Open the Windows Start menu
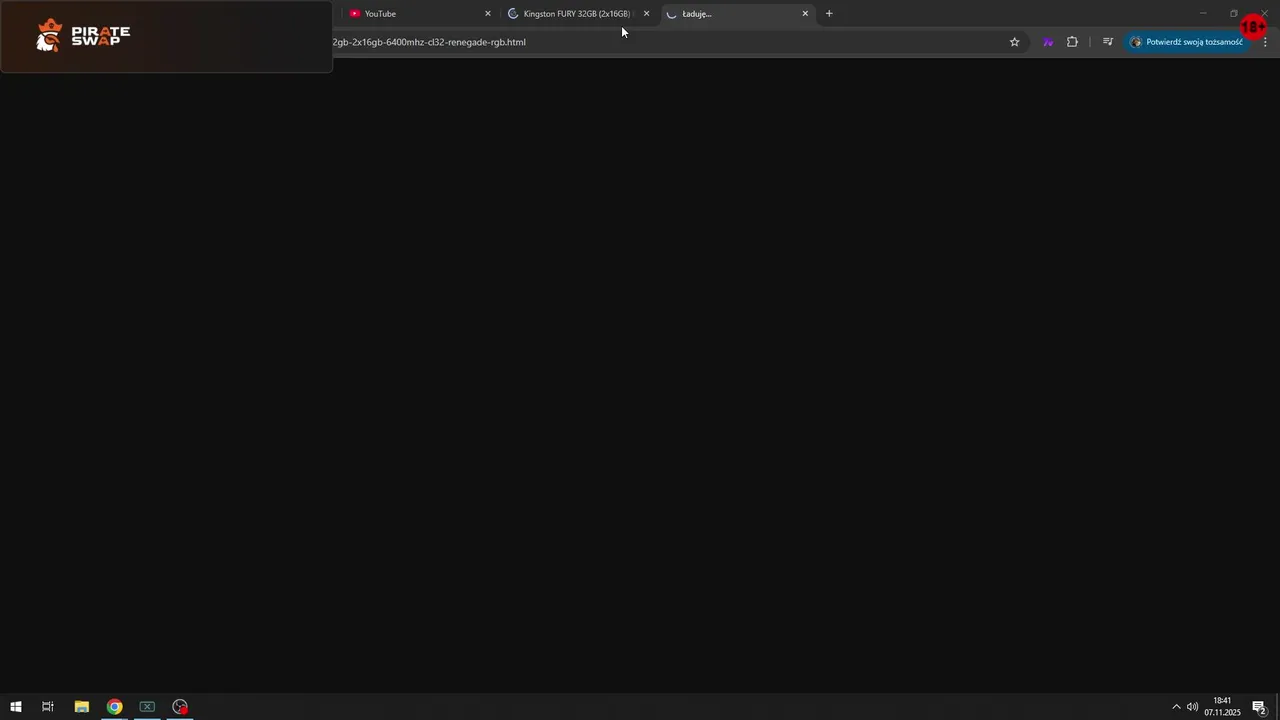Image resolution: width=1280 pixels, height=720 pixels. (15, 707)
